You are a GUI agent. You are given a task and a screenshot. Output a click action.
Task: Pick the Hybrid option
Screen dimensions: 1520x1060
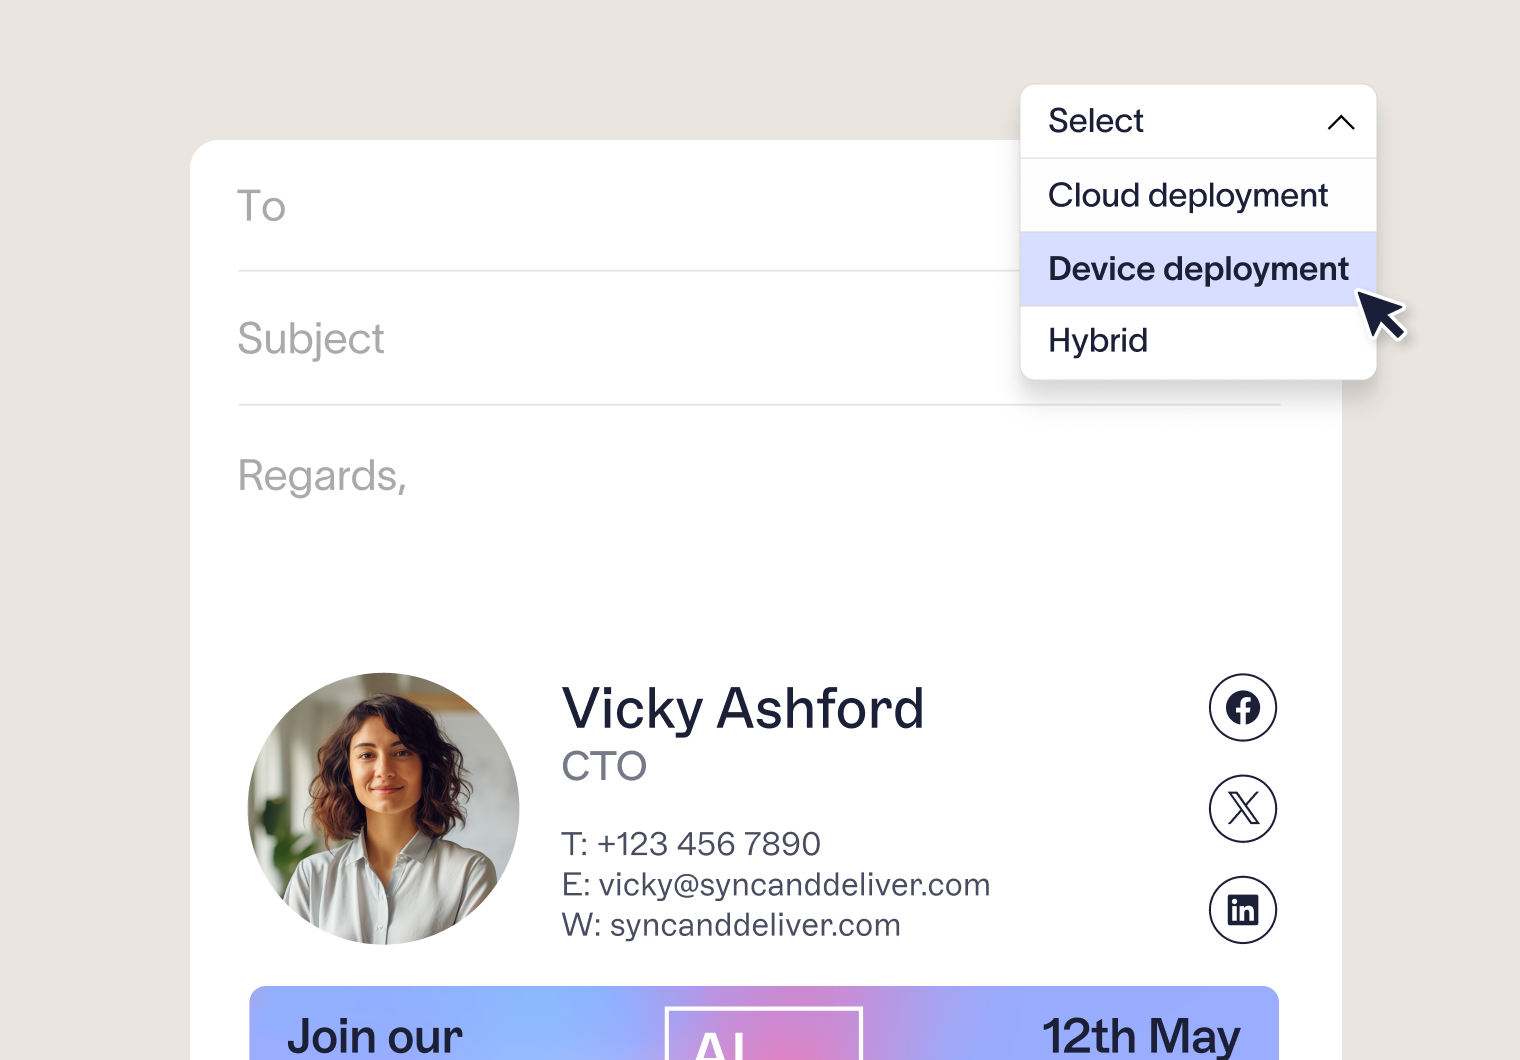pyautogui.click(x=1098, y=341)
